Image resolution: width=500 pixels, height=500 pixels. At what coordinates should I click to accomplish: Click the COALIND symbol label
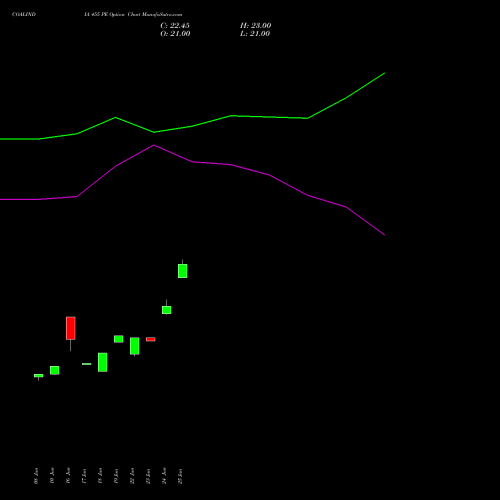[24, 15]
